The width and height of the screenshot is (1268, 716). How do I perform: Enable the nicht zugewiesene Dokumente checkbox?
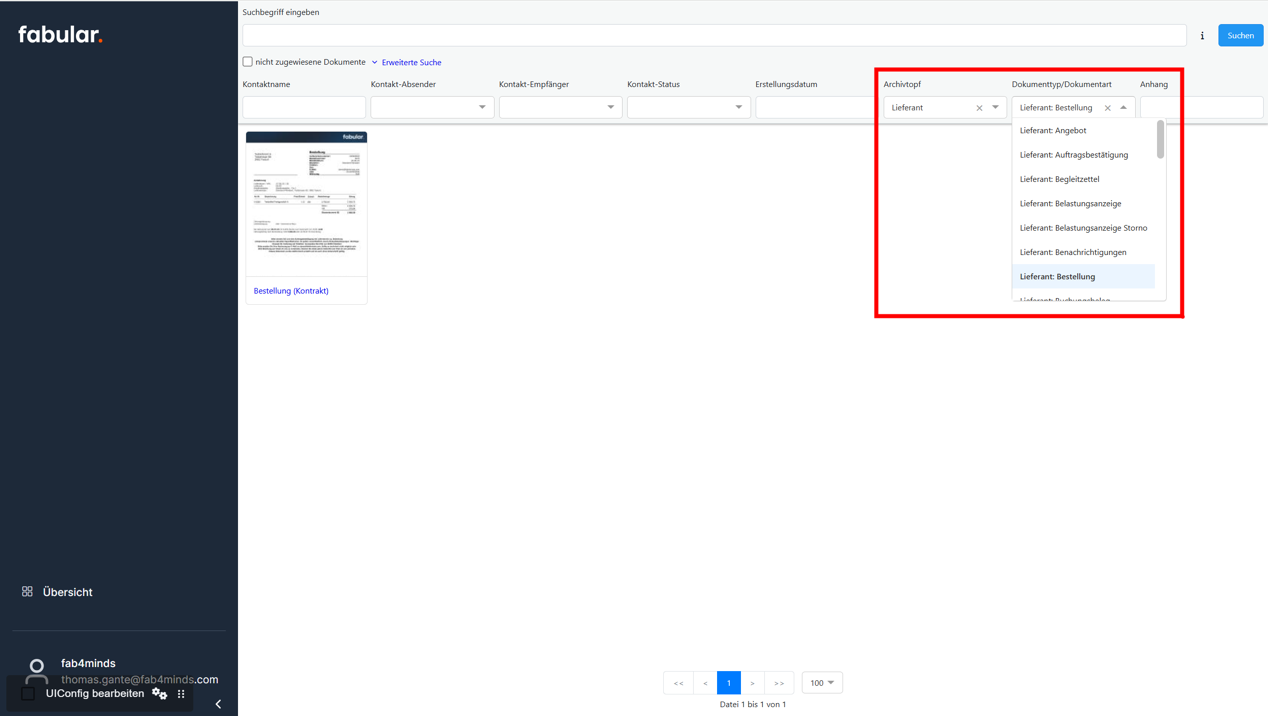tap(247, 61)
